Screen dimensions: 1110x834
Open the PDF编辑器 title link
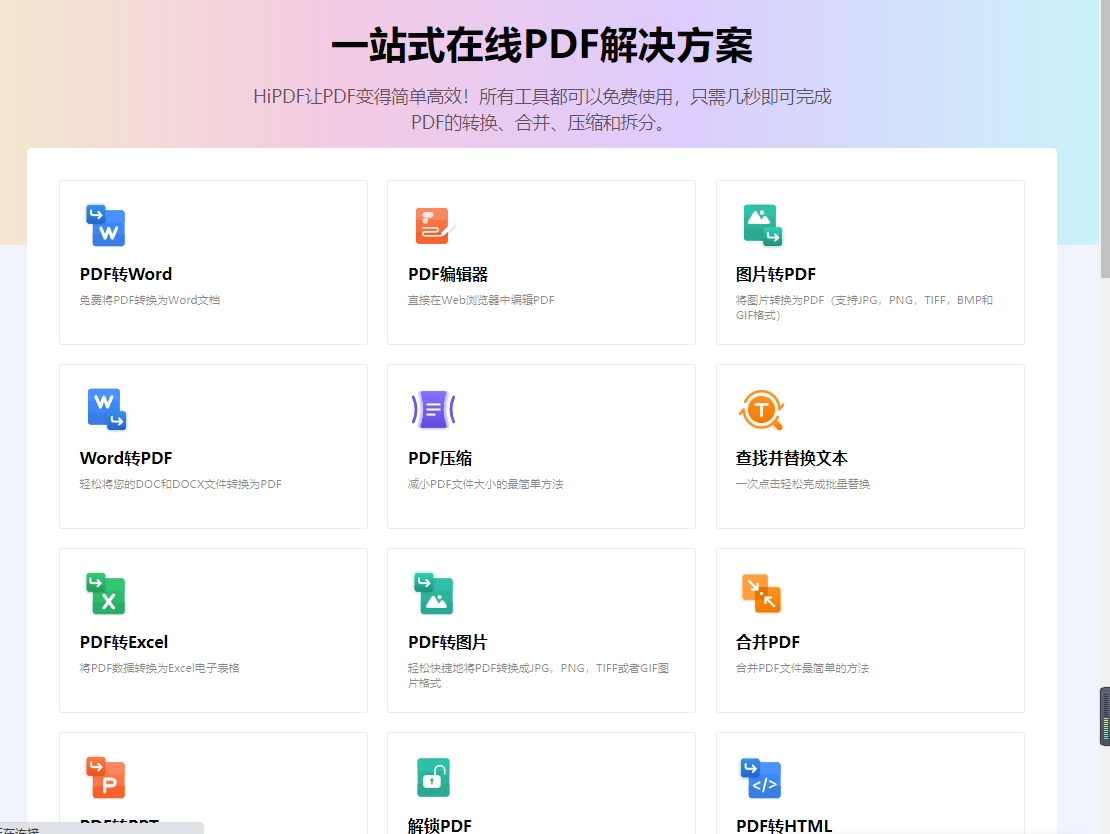(x=448, y=274)
